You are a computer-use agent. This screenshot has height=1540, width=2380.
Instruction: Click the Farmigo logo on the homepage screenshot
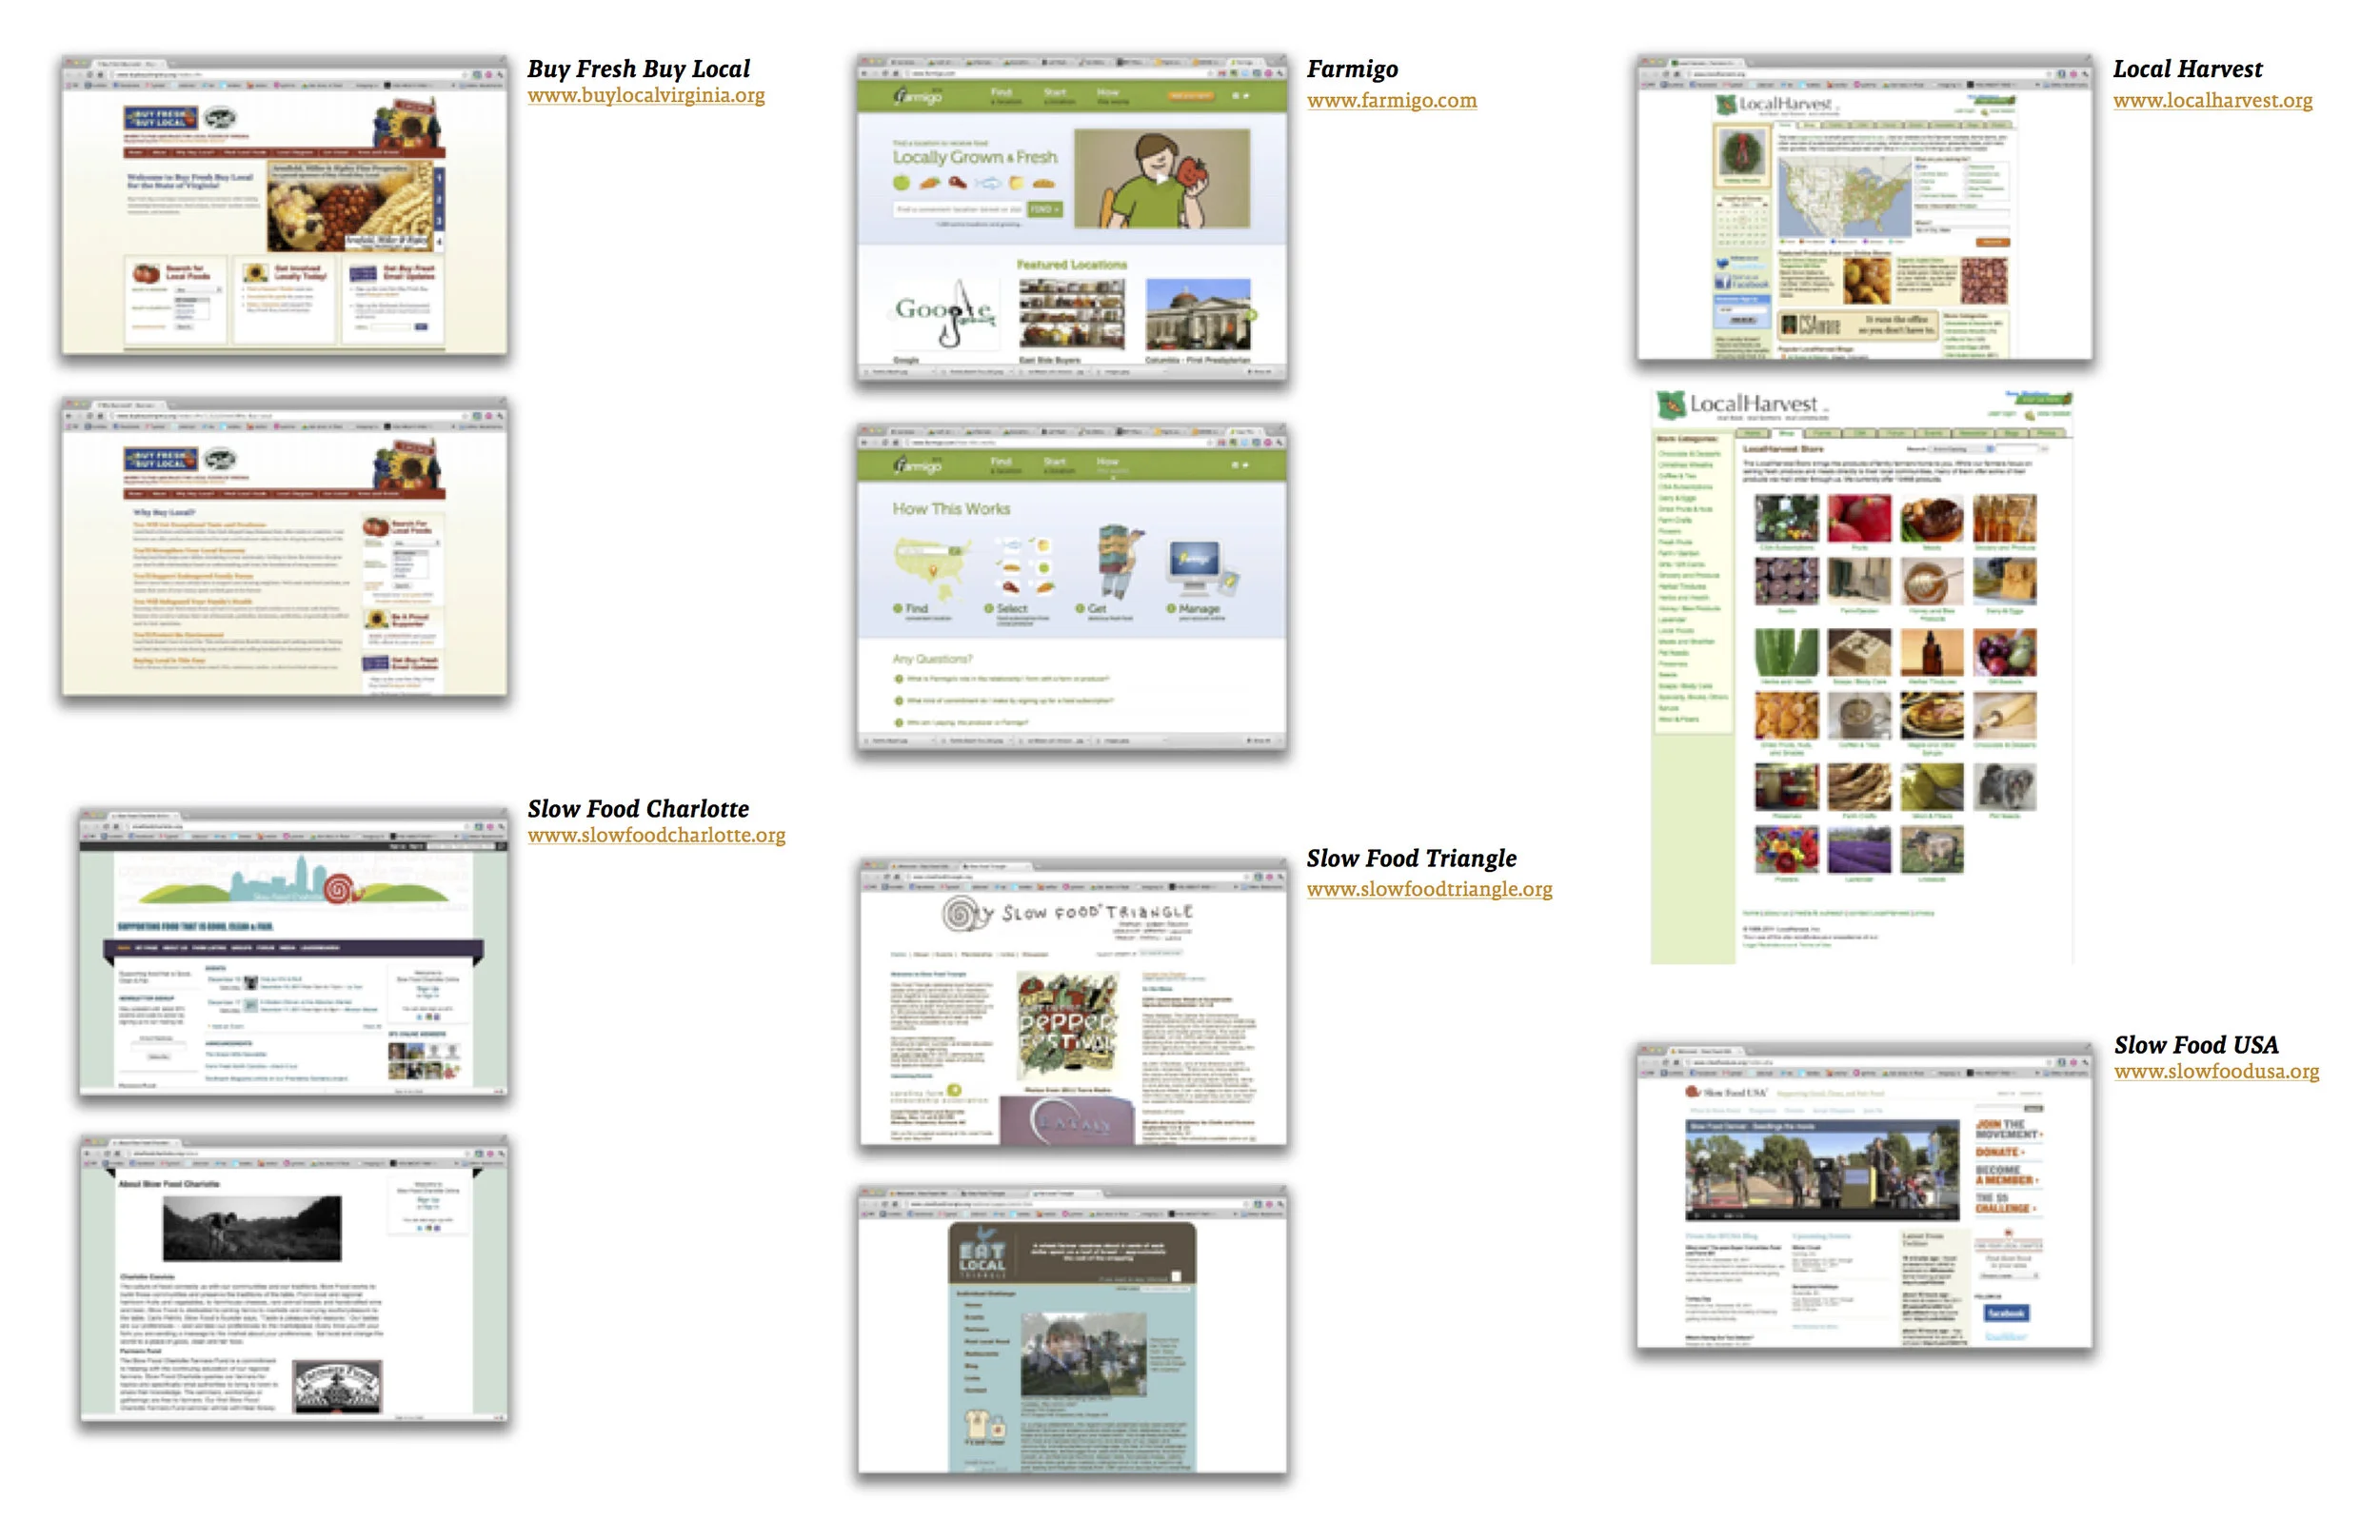click(x=917, y=97)
